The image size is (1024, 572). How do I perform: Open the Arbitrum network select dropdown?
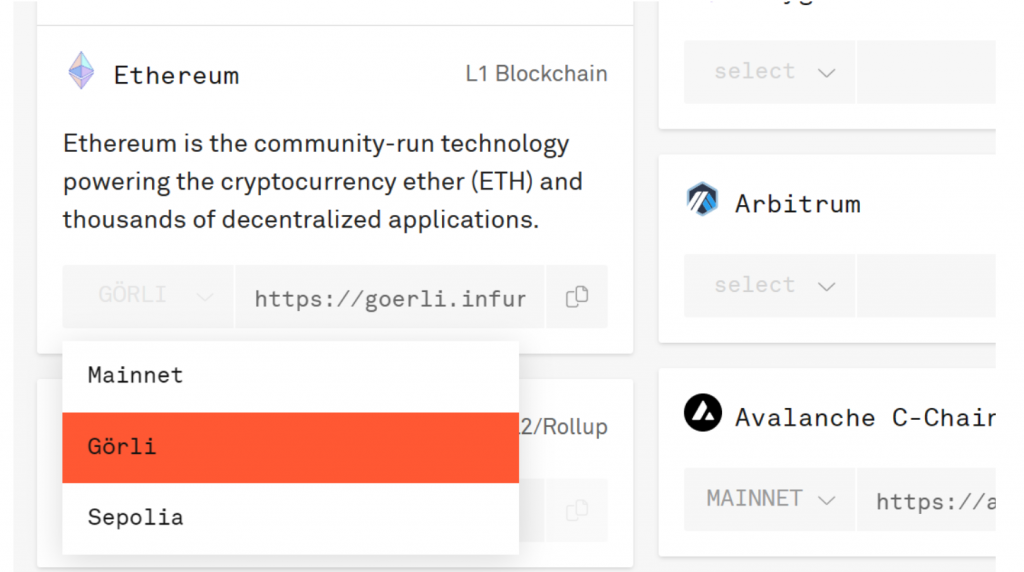click(x=770, y=286)
